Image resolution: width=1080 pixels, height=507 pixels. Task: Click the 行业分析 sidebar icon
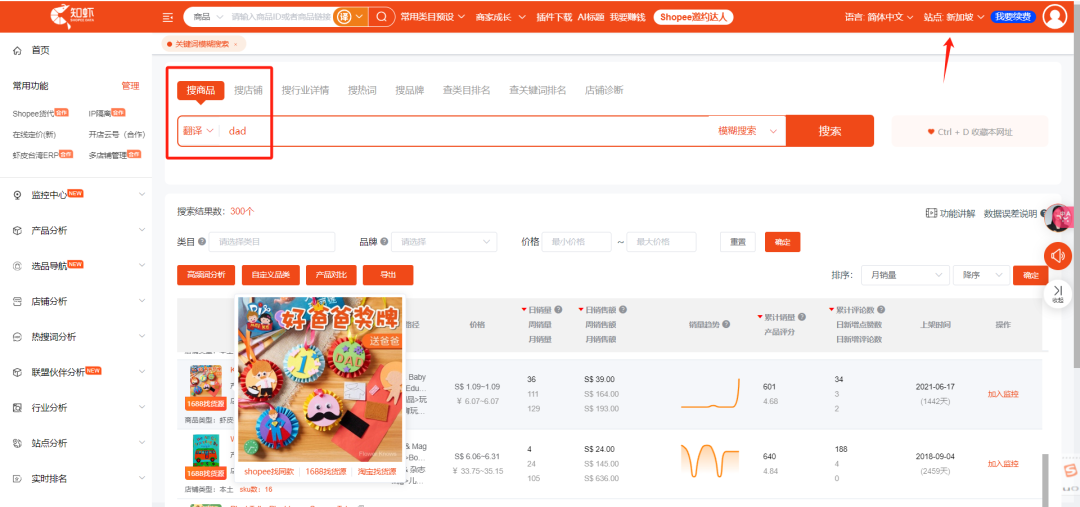coord(18,408)
